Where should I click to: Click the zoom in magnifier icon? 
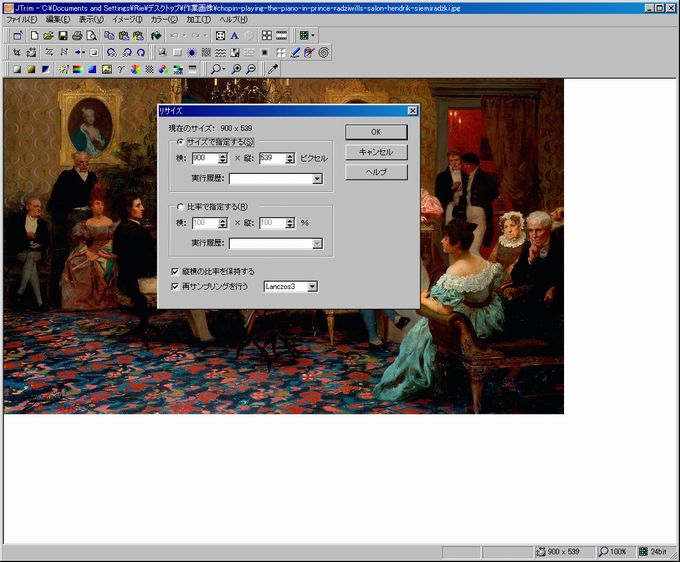(236, 69)
